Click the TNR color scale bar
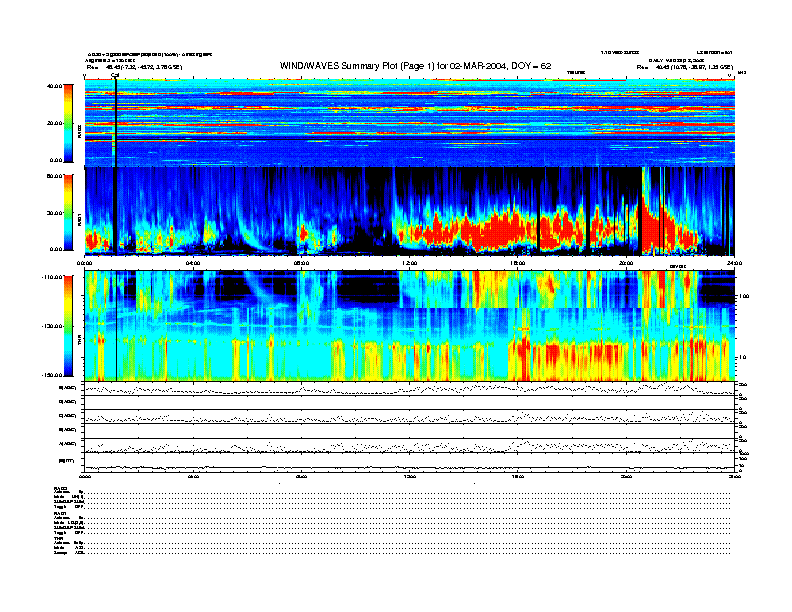 click(69, 326)
